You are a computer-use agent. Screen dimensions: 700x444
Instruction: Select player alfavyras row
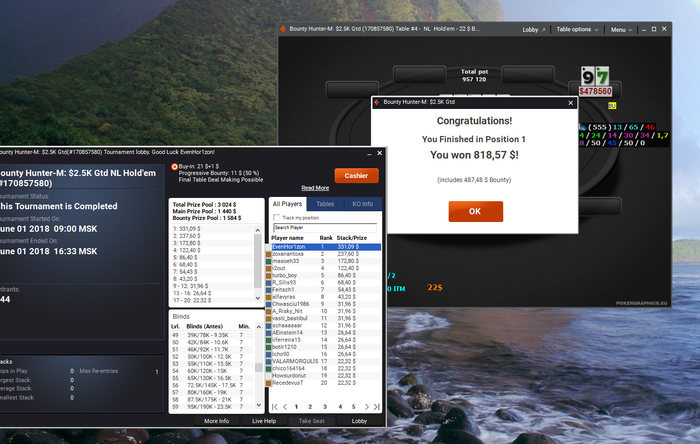324,297
